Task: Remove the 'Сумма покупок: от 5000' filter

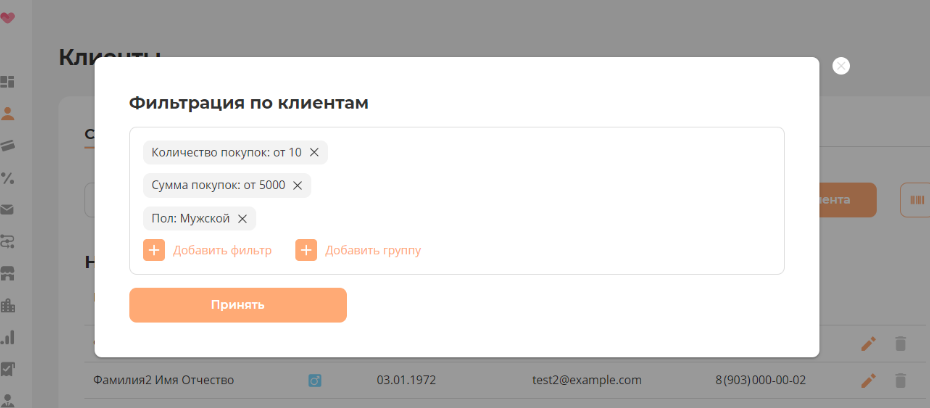Action: 298,185
